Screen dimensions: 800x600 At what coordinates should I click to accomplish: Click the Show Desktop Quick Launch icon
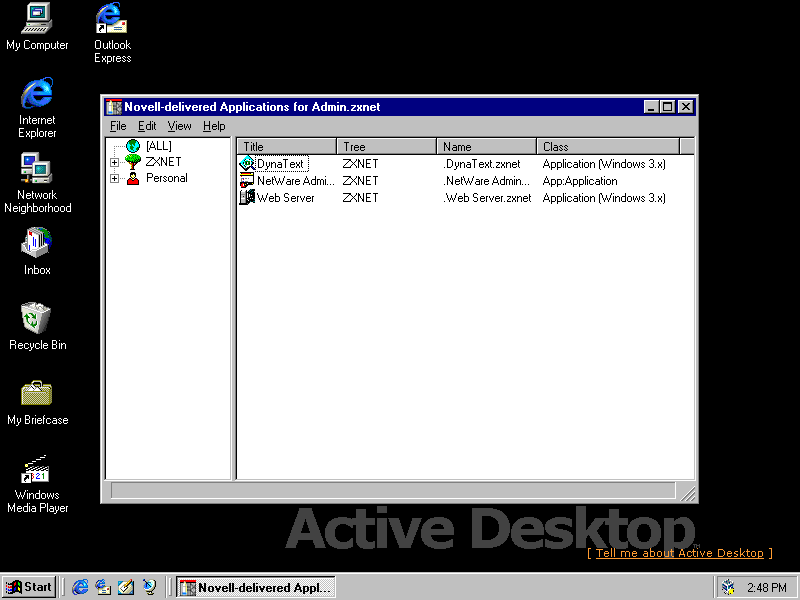tap(126, 587)
